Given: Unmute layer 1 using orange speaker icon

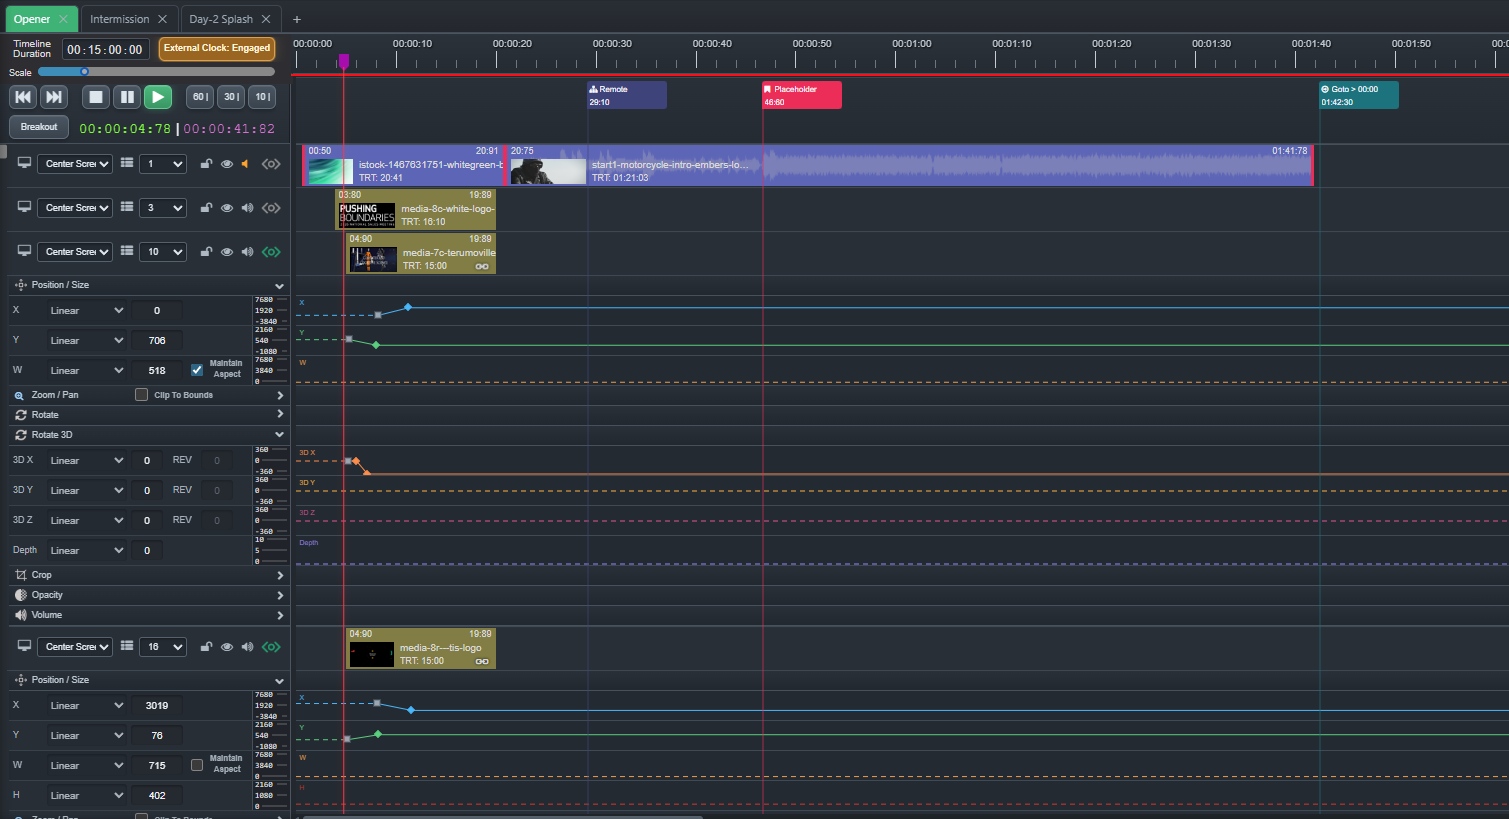Looking at the screenshot, I should point(246,164).
